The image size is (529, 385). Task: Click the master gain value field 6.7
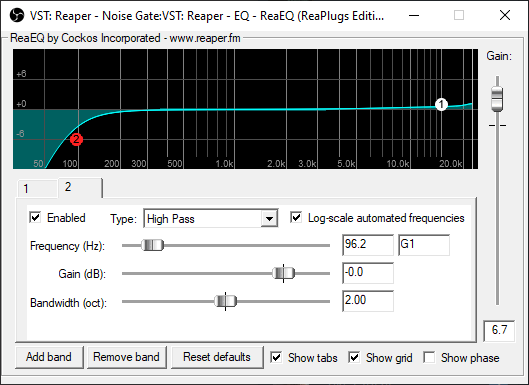[499, 331]
